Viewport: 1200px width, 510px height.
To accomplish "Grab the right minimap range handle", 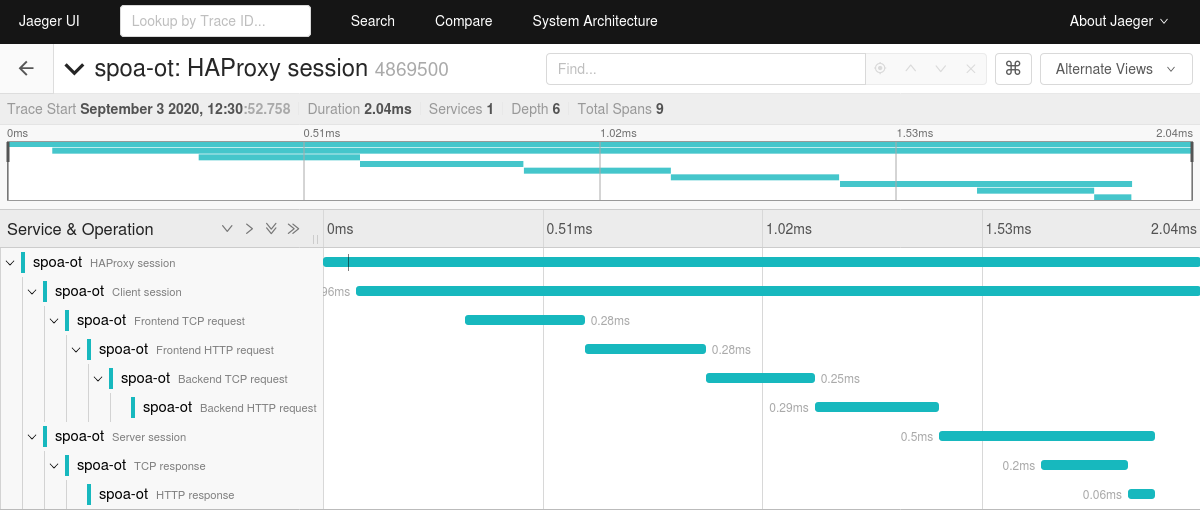I will click(x=1192, y=152).
